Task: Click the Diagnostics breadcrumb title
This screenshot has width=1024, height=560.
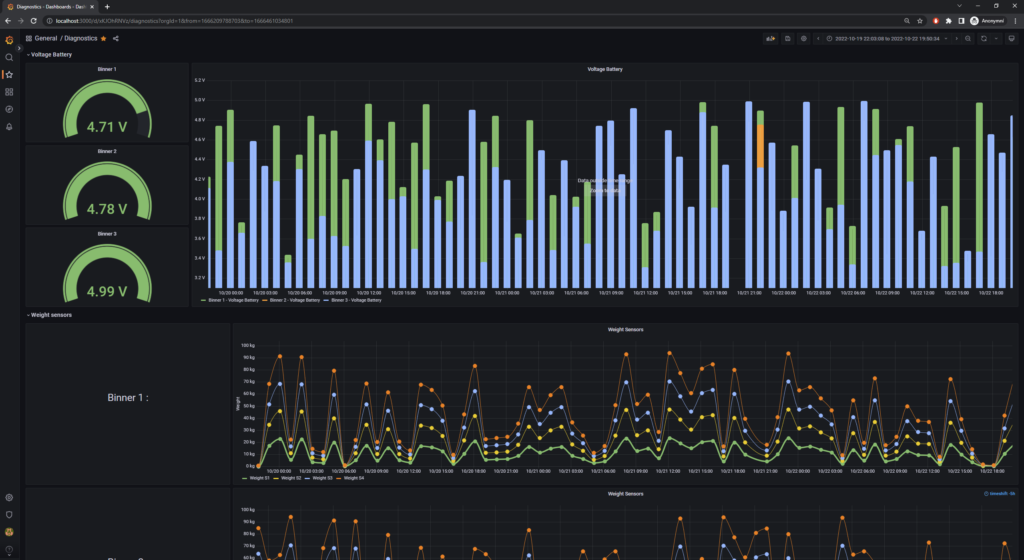Action: (x=80, y=39)
